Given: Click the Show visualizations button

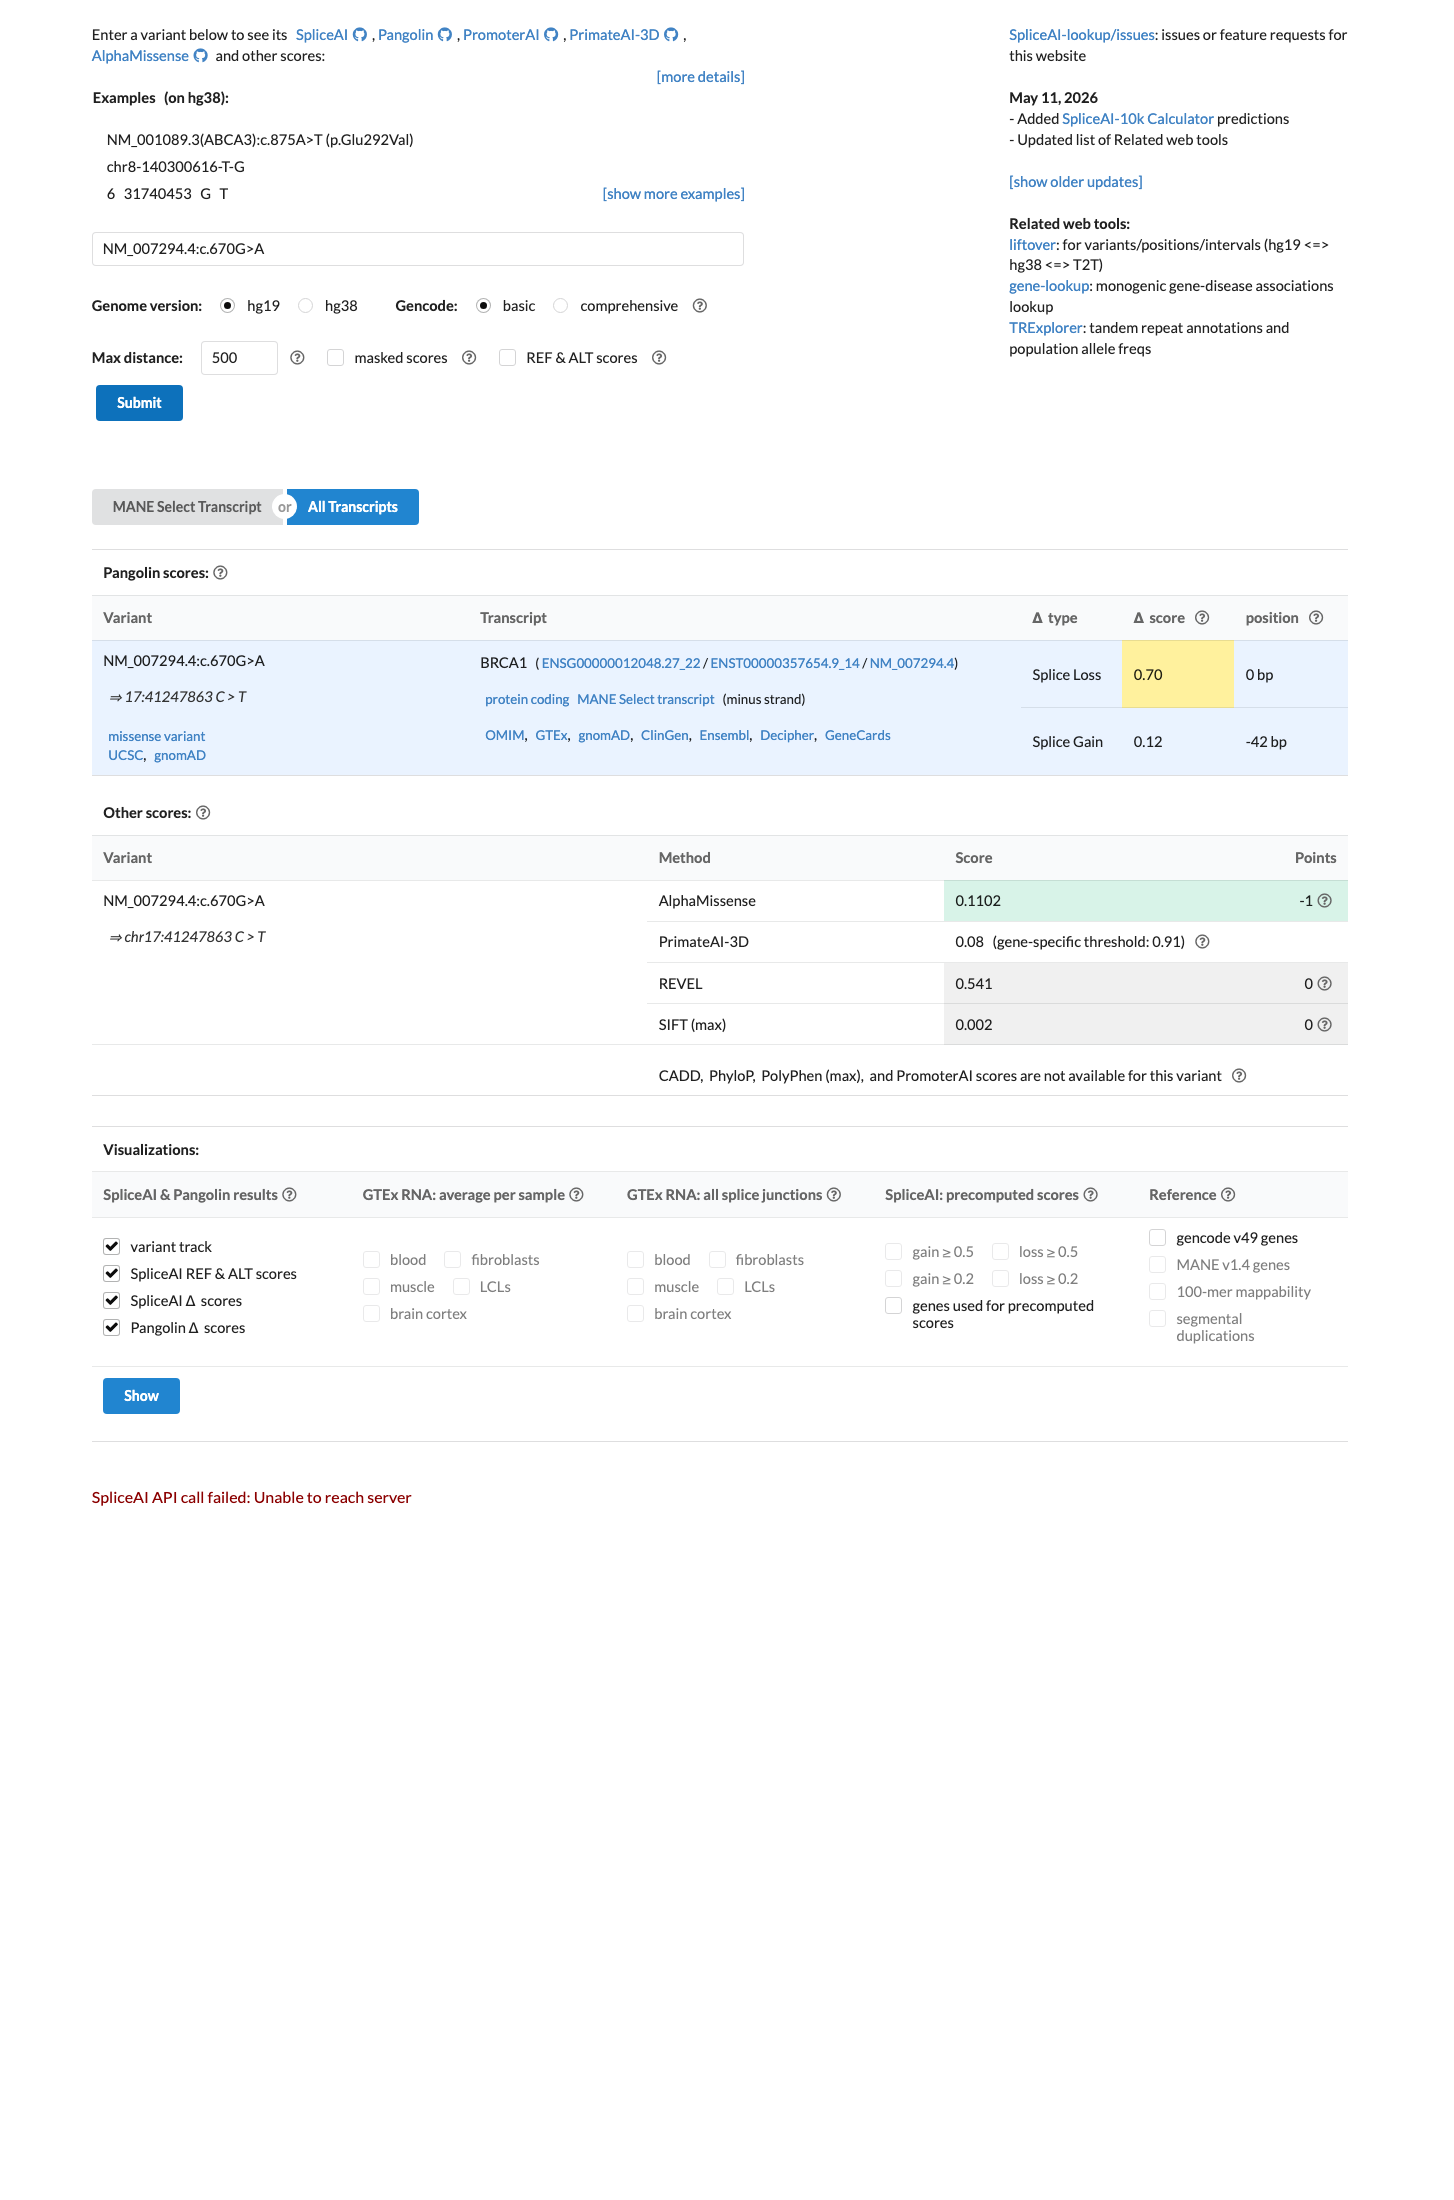Looking at the screenshot, I should [x=141, y=1396].
